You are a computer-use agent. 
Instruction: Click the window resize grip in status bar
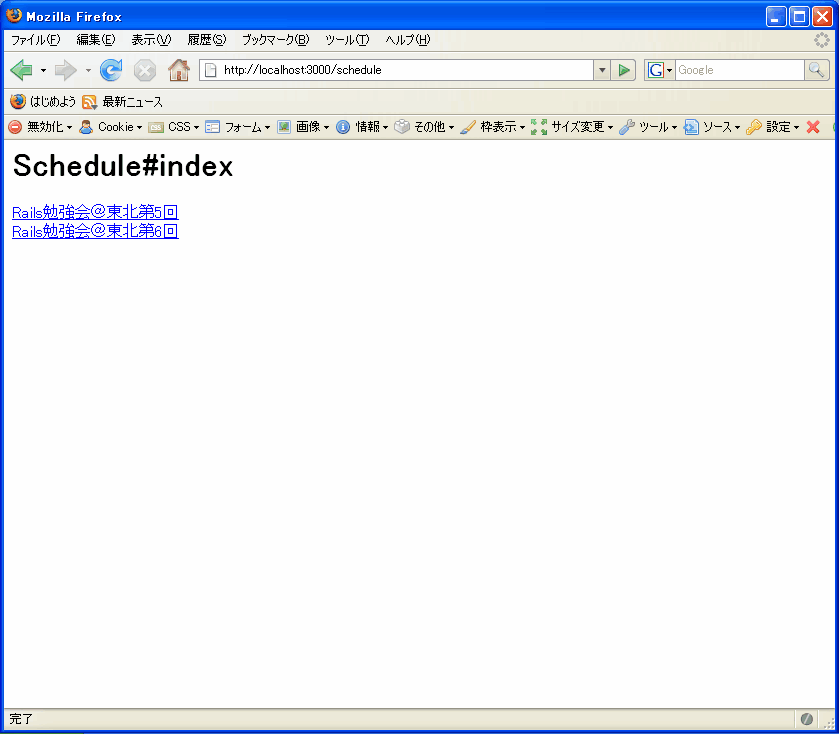829,723
